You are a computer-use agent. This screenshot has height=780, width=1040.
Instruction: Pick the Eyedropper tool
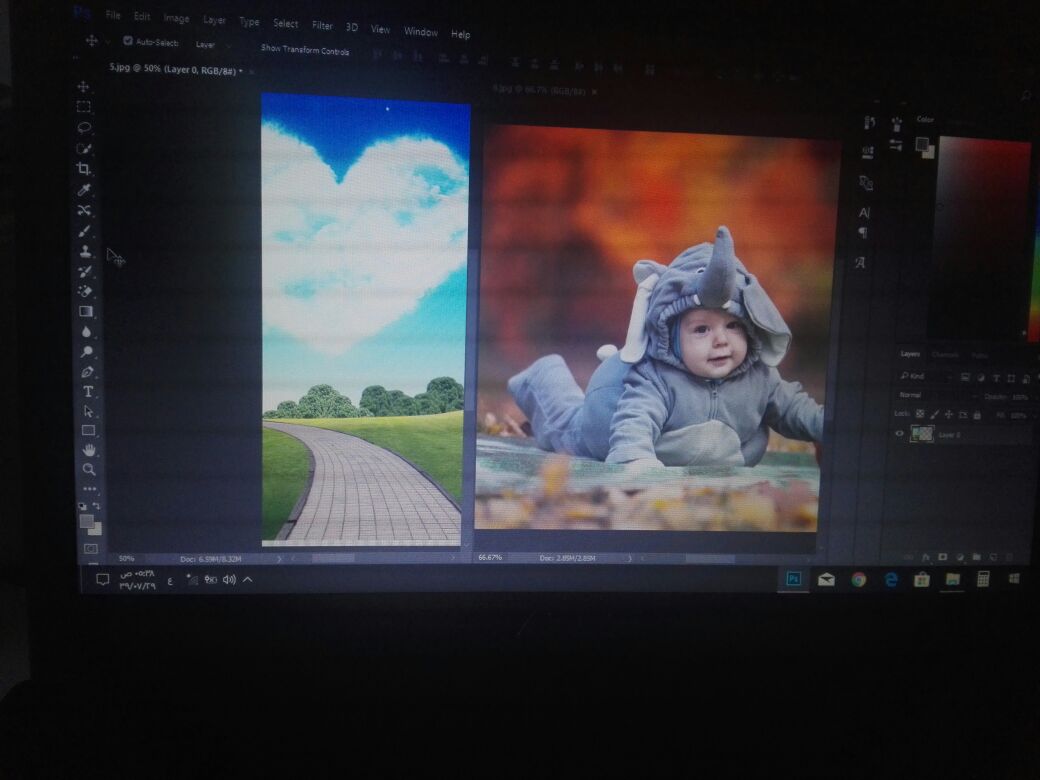[85, 189]
